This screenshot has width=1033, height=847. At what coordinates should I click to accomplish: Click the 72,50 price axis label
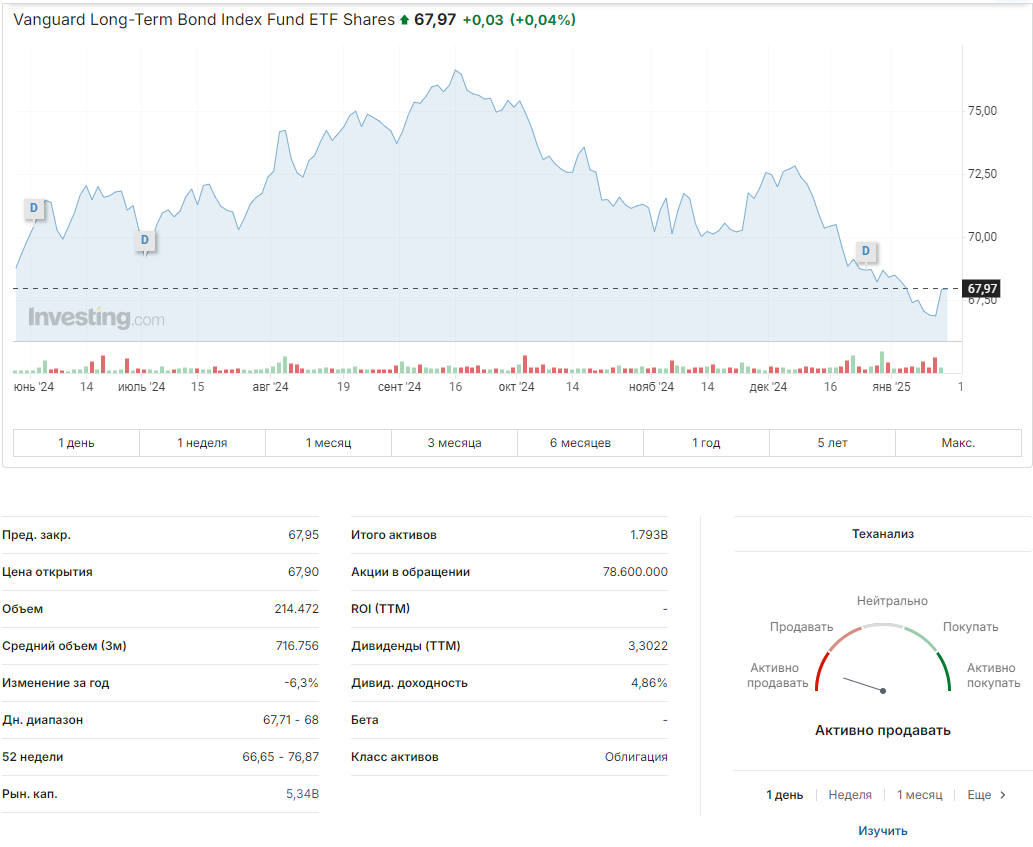(982, 174)
